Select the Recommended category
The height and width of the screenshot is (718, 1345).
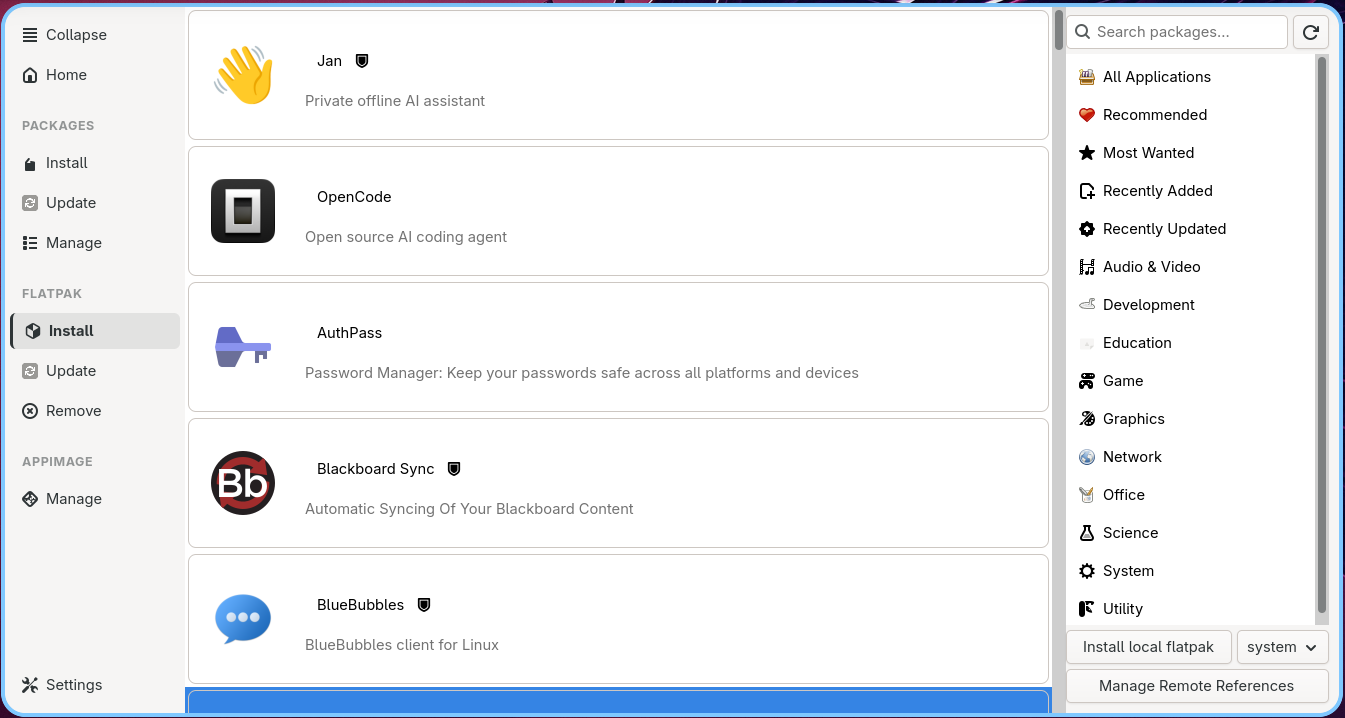(x=1190, y=115)
